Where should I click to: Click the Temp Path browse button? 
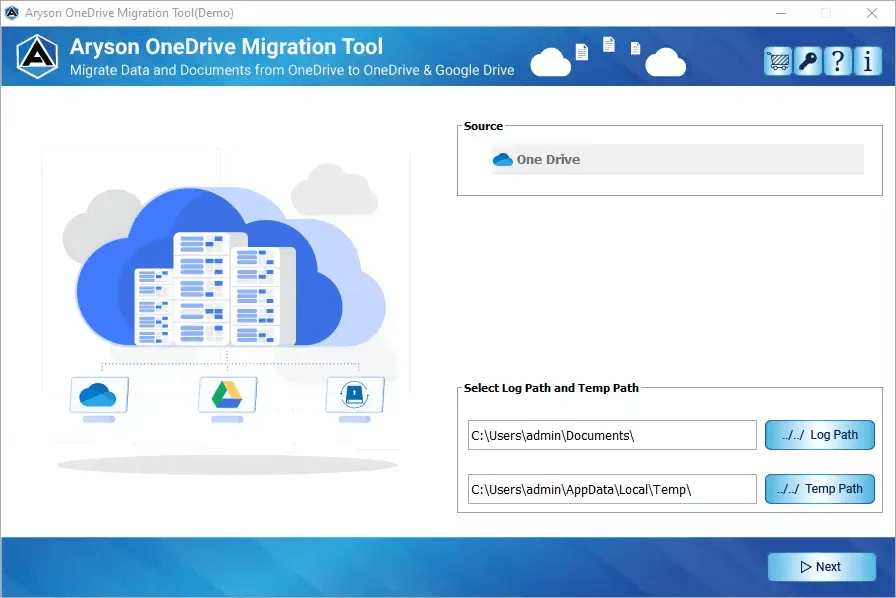820,489
